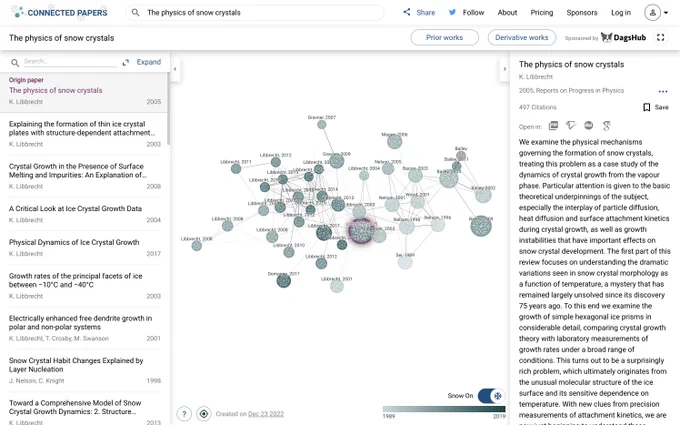The image size is (680, 425).
Task: Click the Libbrecht 2011 graph node
Action: (235, 169)
